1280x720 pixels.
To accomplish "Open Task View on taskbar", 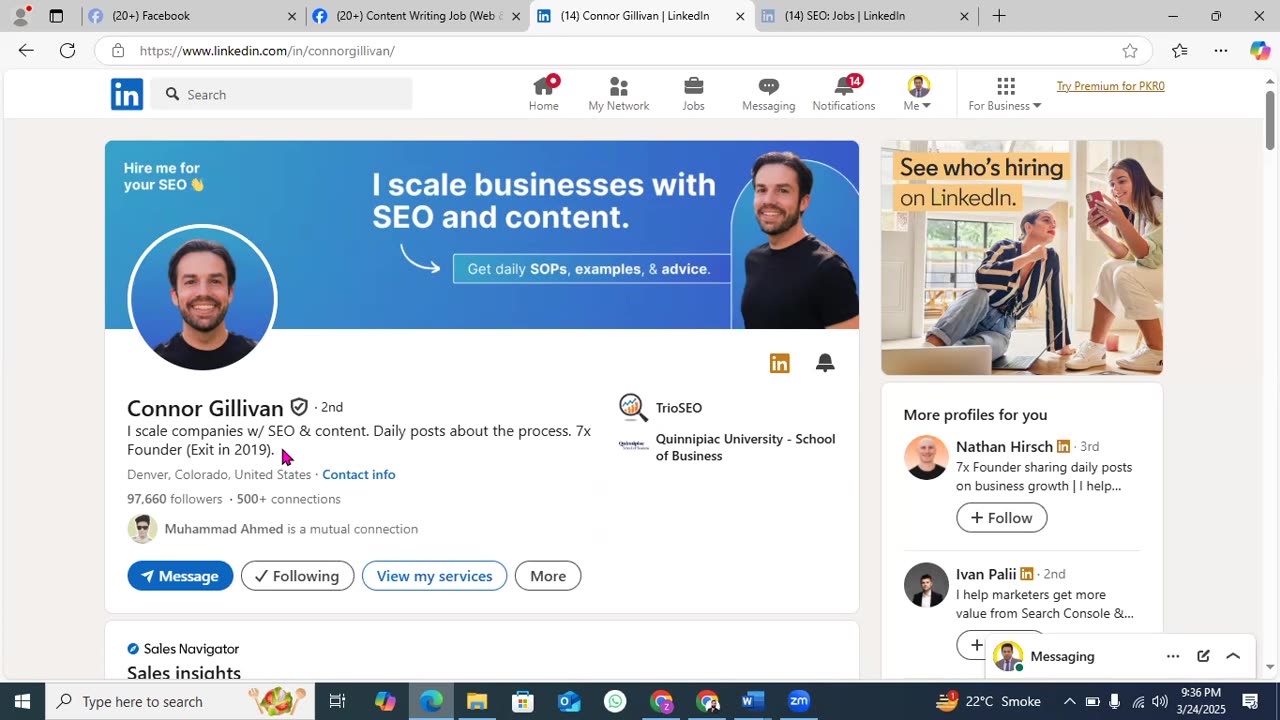I will pos(337,701).
